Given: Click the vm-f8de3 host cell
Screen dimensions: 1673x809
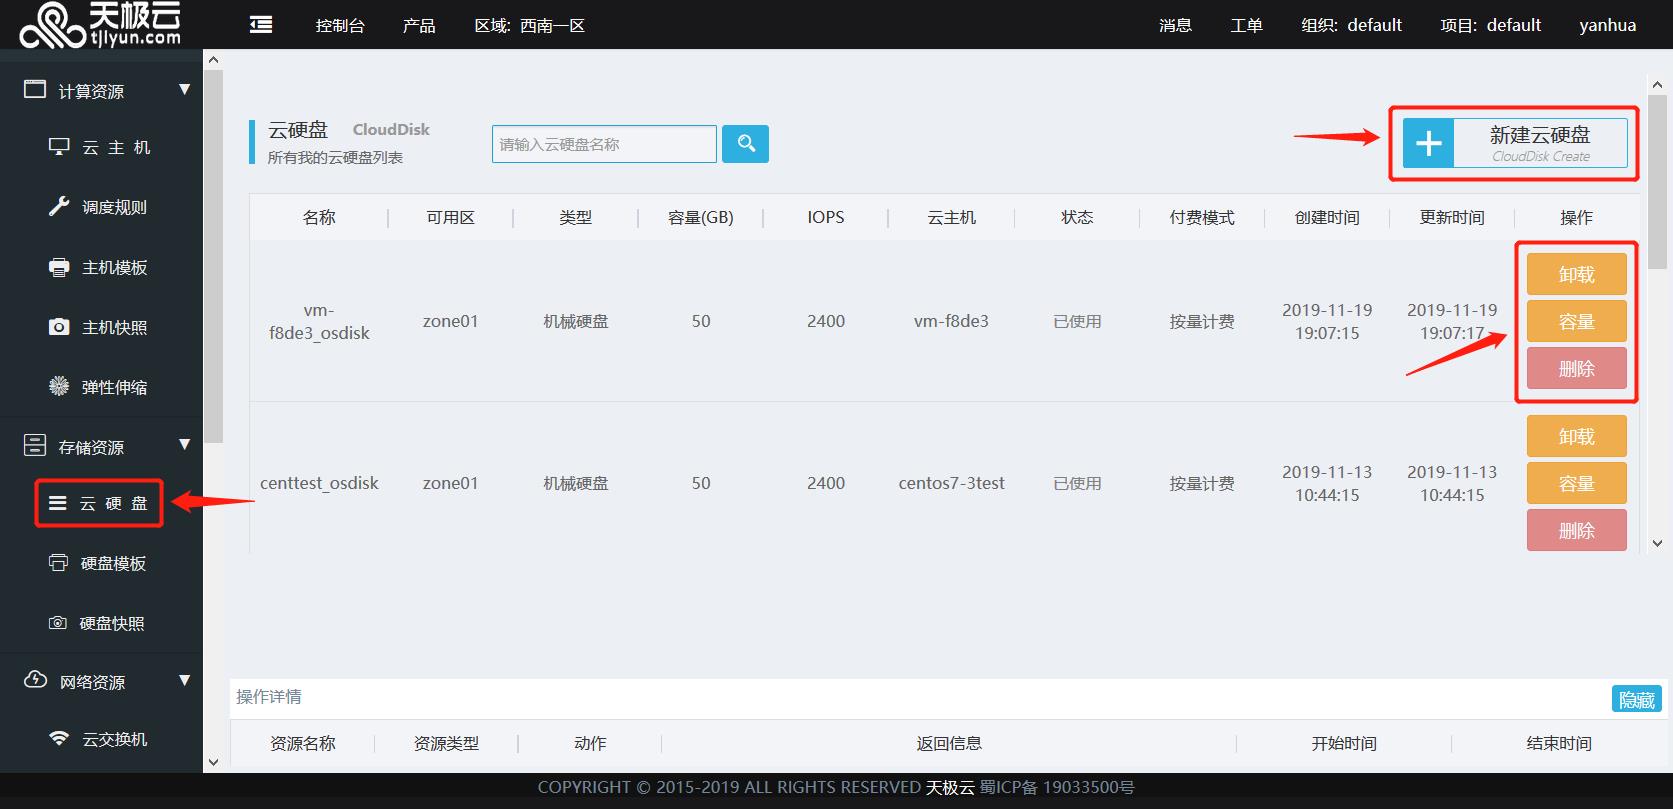Looking at the screenshot, I should [x=951, y=321].
